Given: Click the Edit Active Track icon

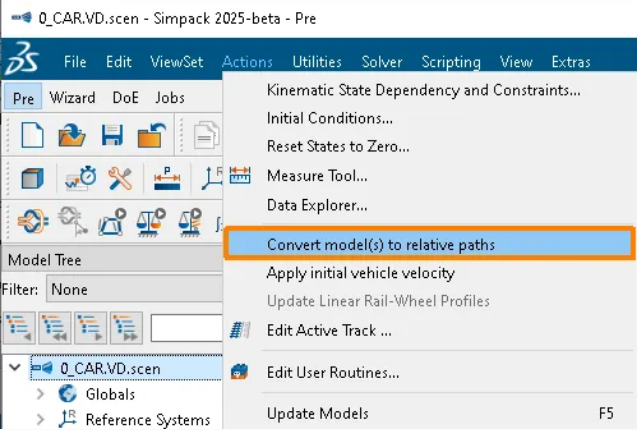Looking at the screenshot, I should 240,330.
